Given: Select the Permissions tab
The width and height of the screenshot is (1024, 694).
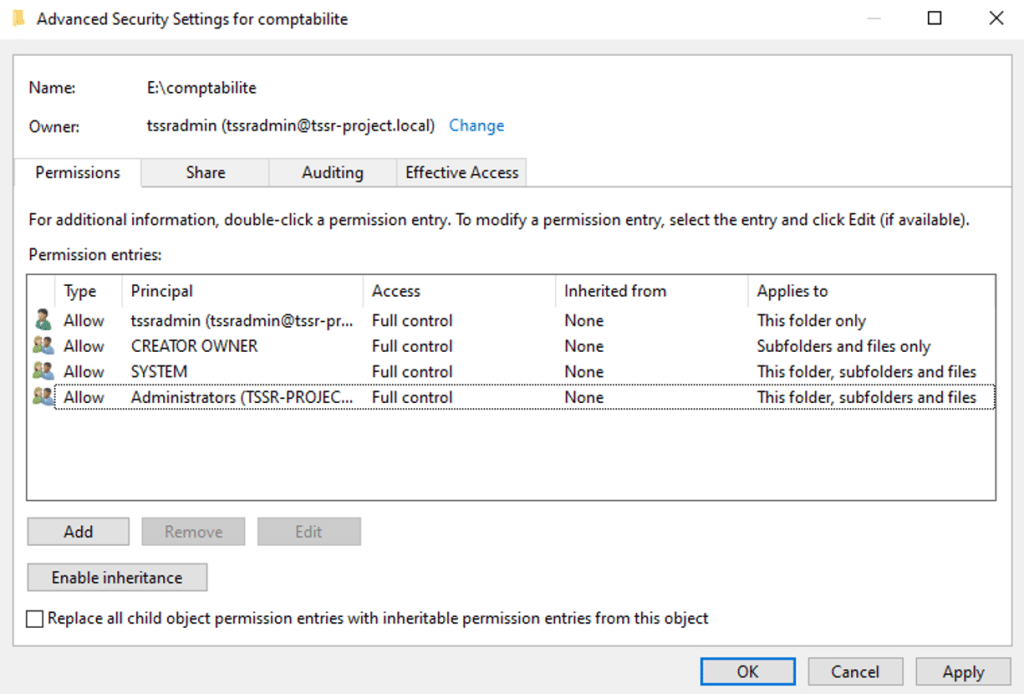Looking at the screenshot, I should [x=77, y=173].
